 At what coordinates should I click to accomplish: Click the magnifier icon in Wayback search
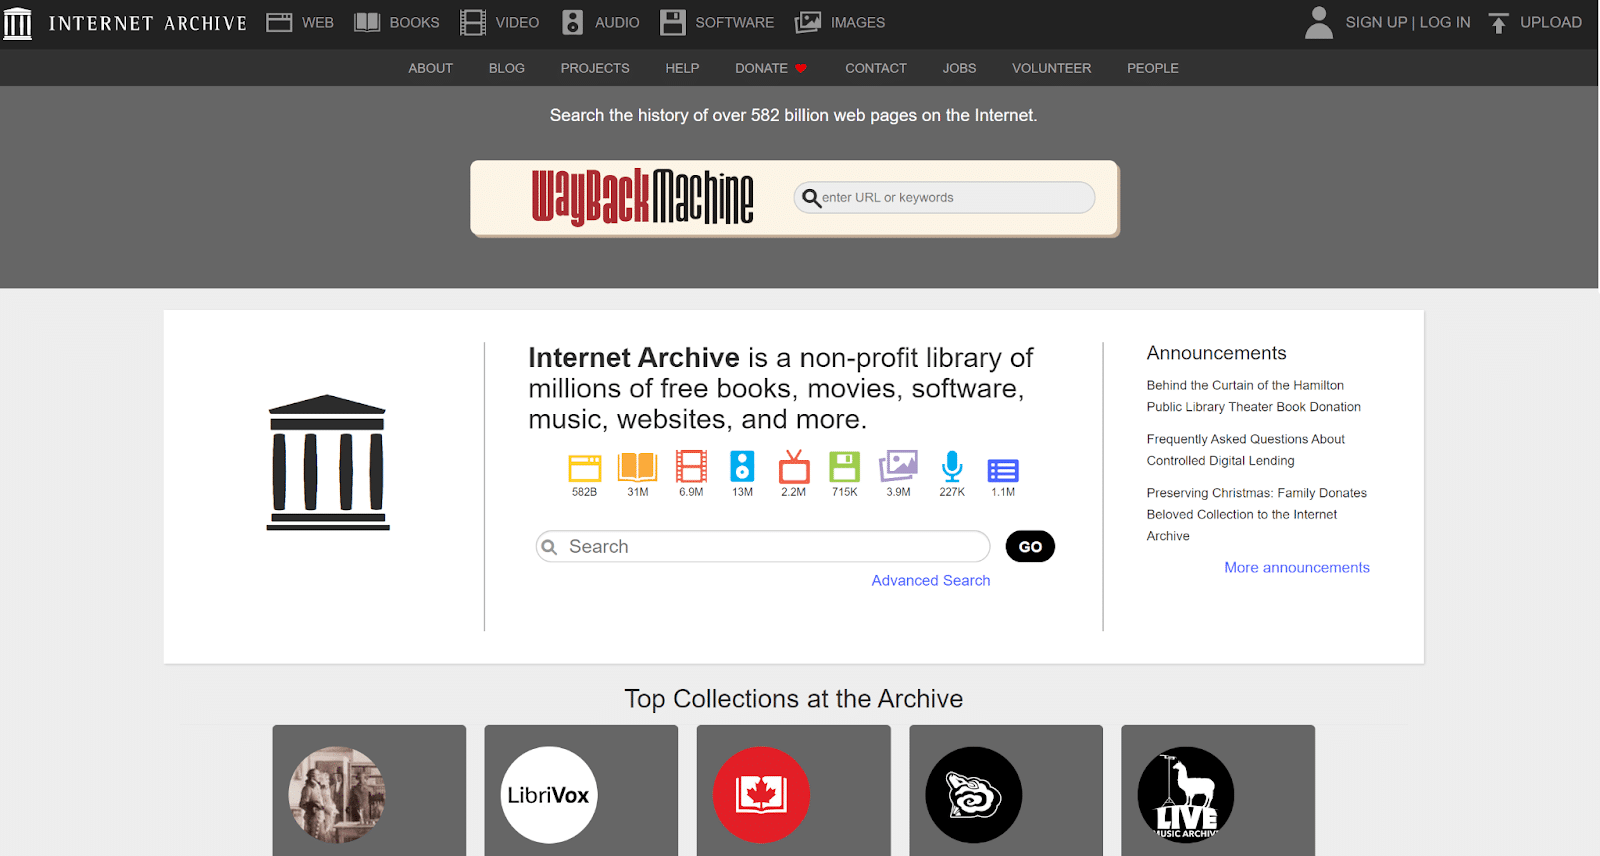tap(811, 198)
